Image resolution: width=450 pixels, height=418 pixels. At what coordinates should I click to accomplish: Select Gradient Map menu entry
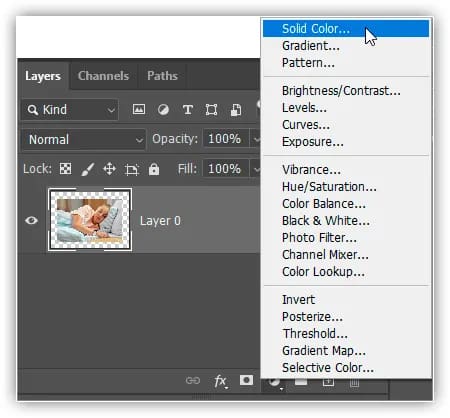pos(324,351)
